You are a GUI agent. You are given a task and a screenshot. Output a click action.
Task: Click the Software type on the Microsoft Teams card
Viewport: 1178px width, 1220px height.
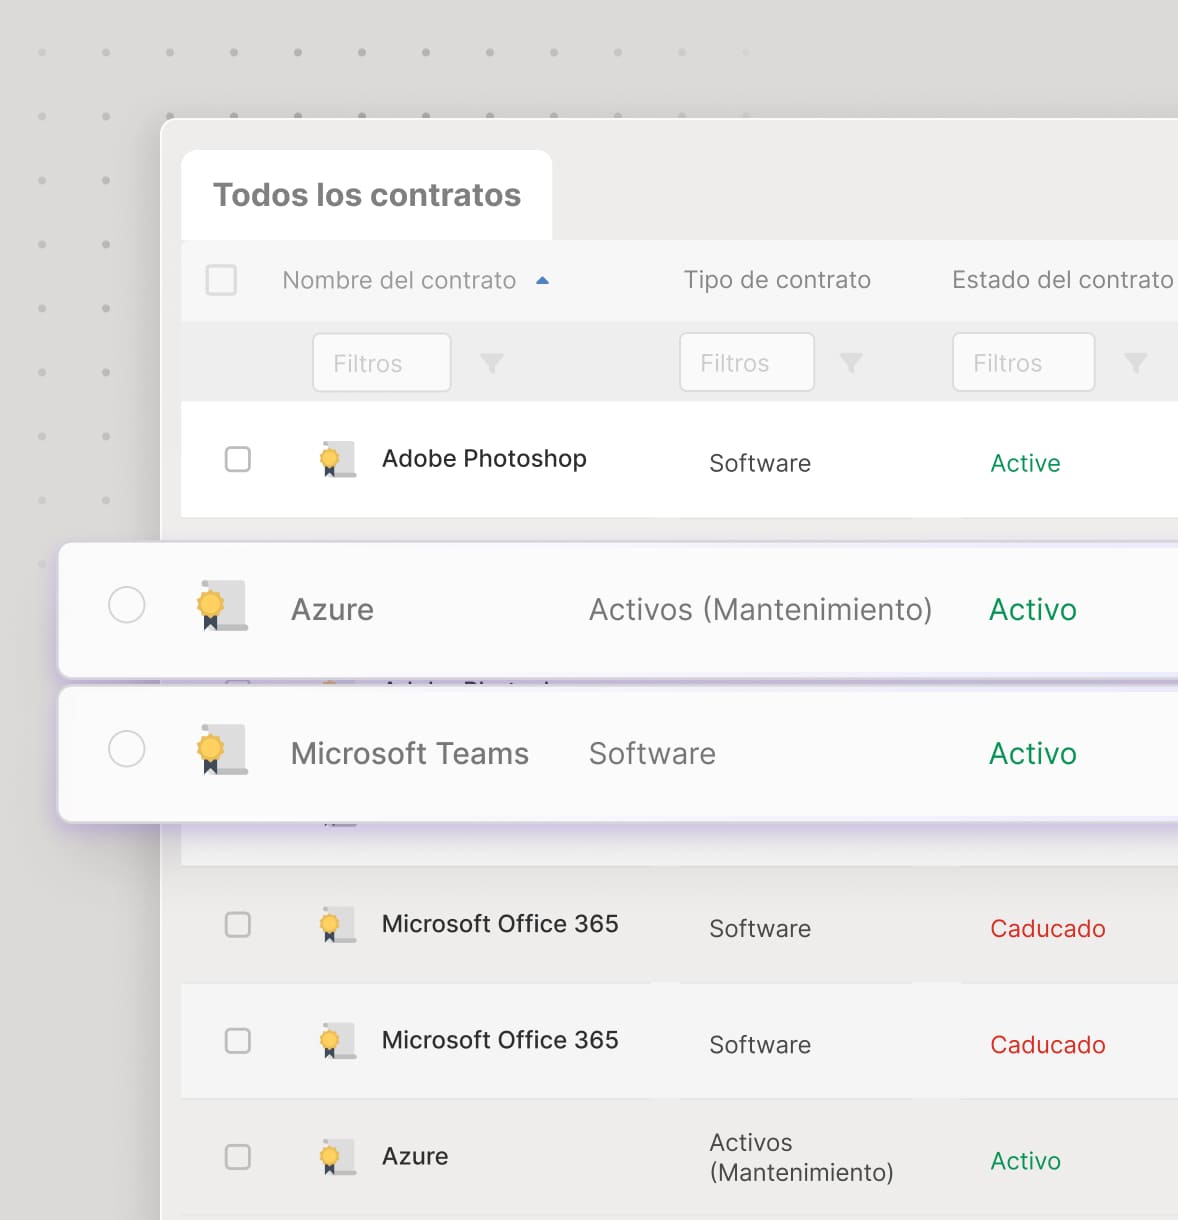click(652, 753)
